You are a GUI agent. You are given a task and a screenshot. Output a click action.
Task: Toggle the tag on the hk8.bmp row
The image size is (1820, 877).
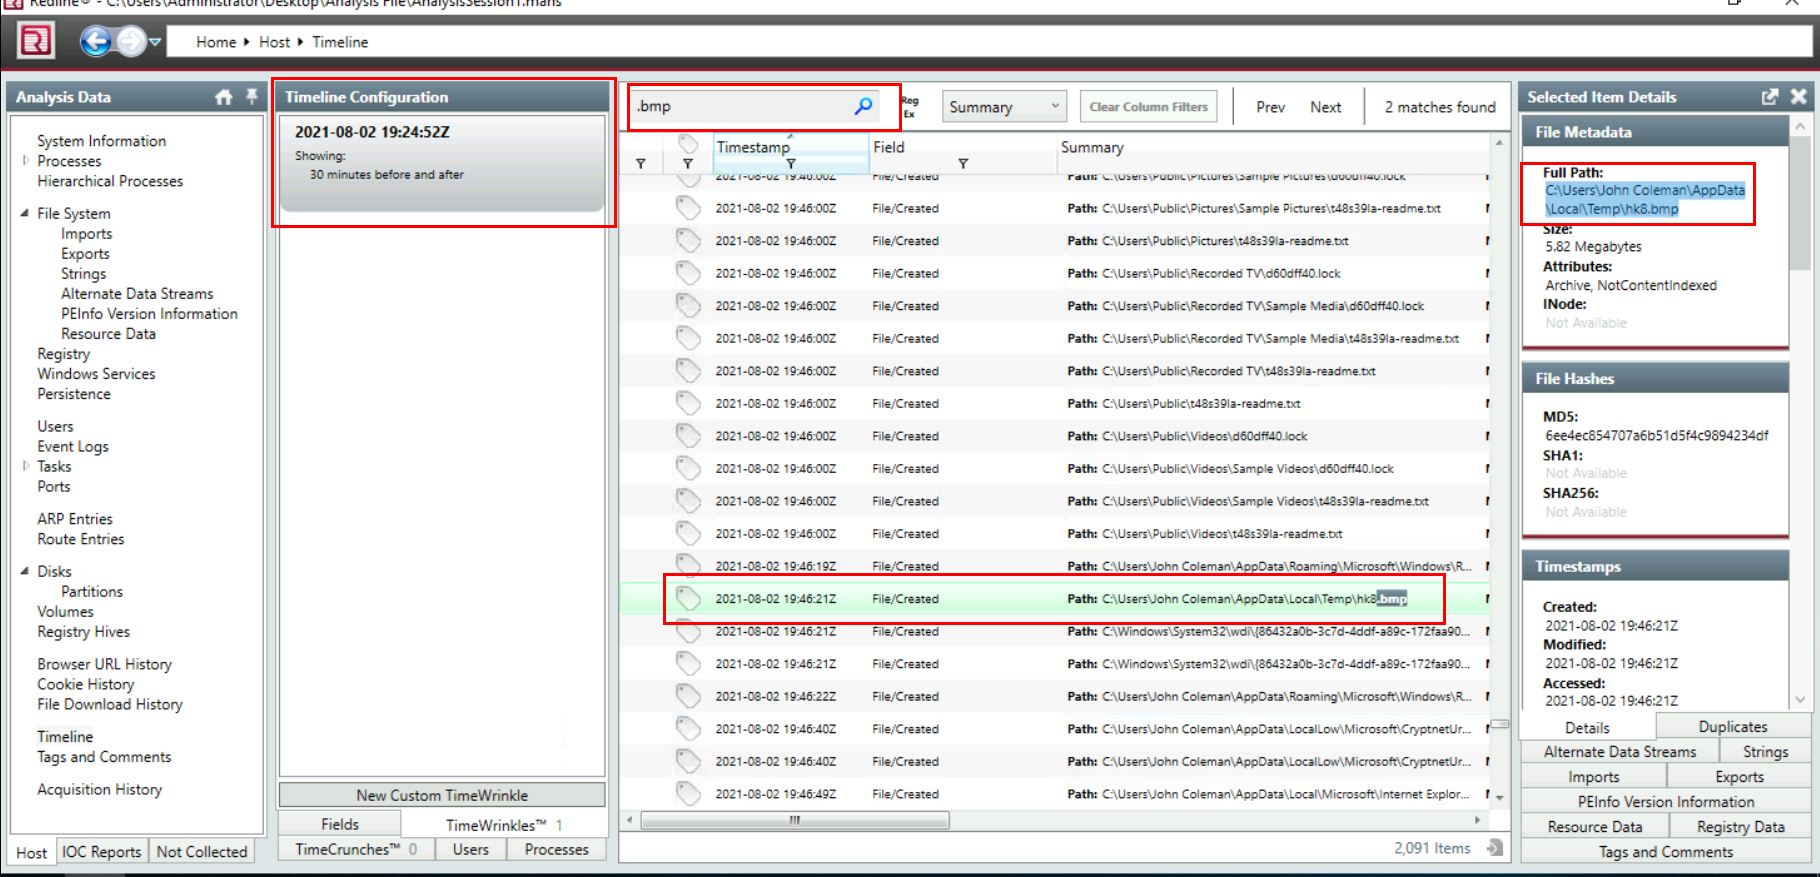[688, 598]
